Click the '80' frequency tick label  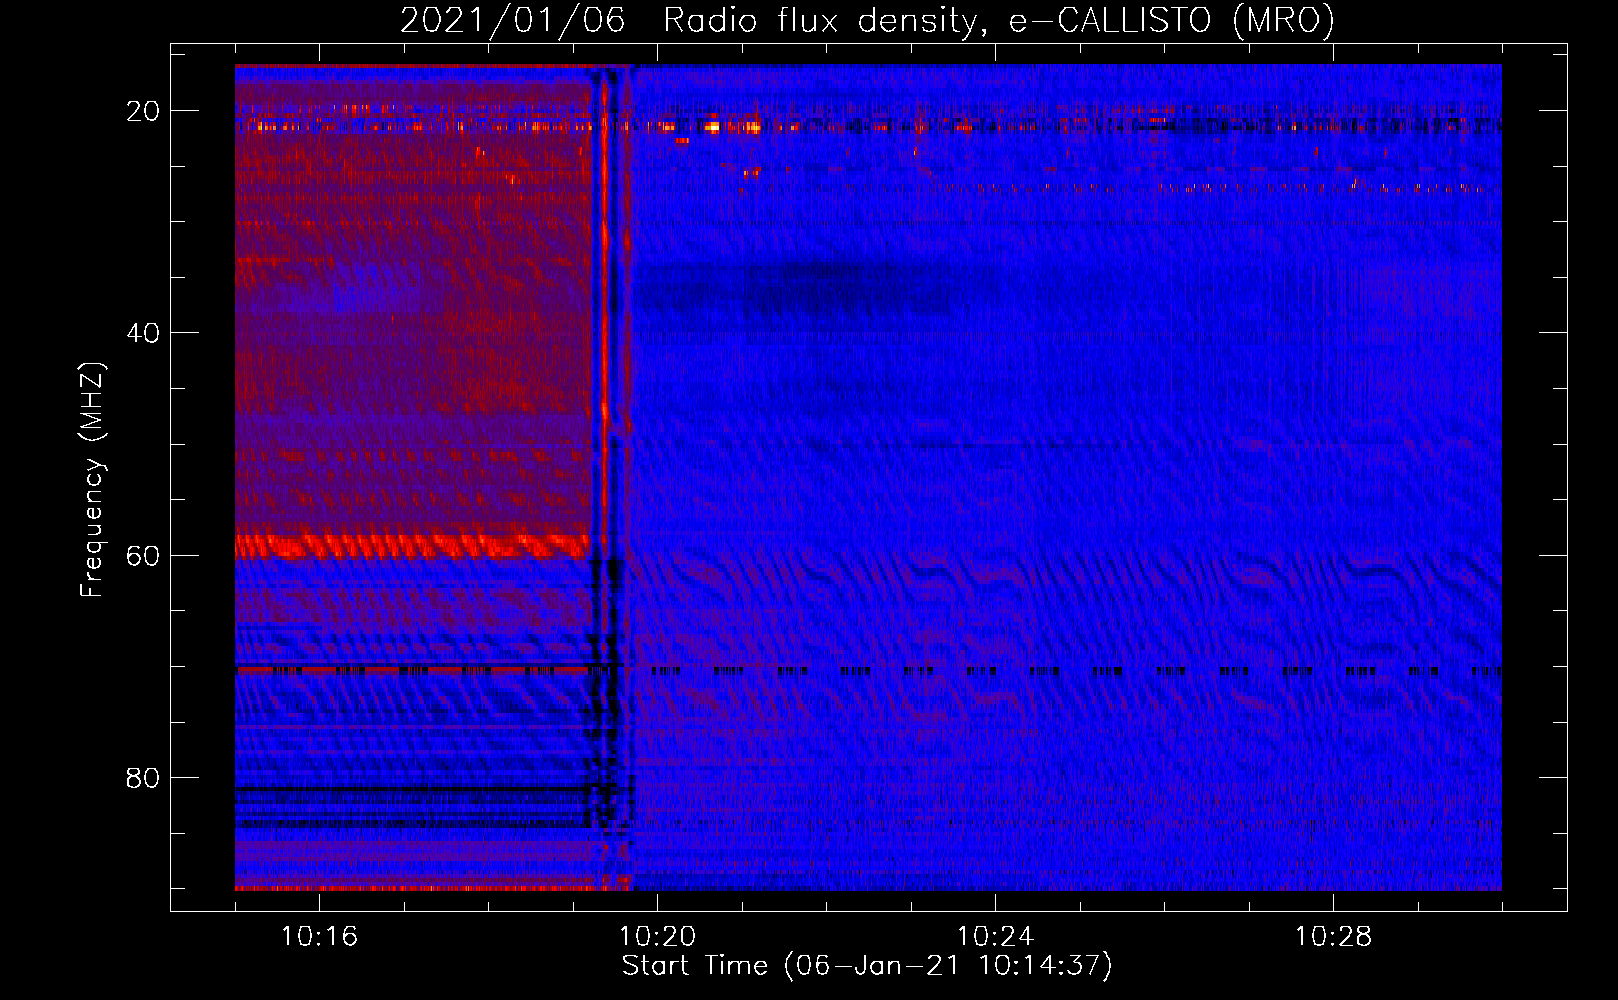(x=143, y=777)
